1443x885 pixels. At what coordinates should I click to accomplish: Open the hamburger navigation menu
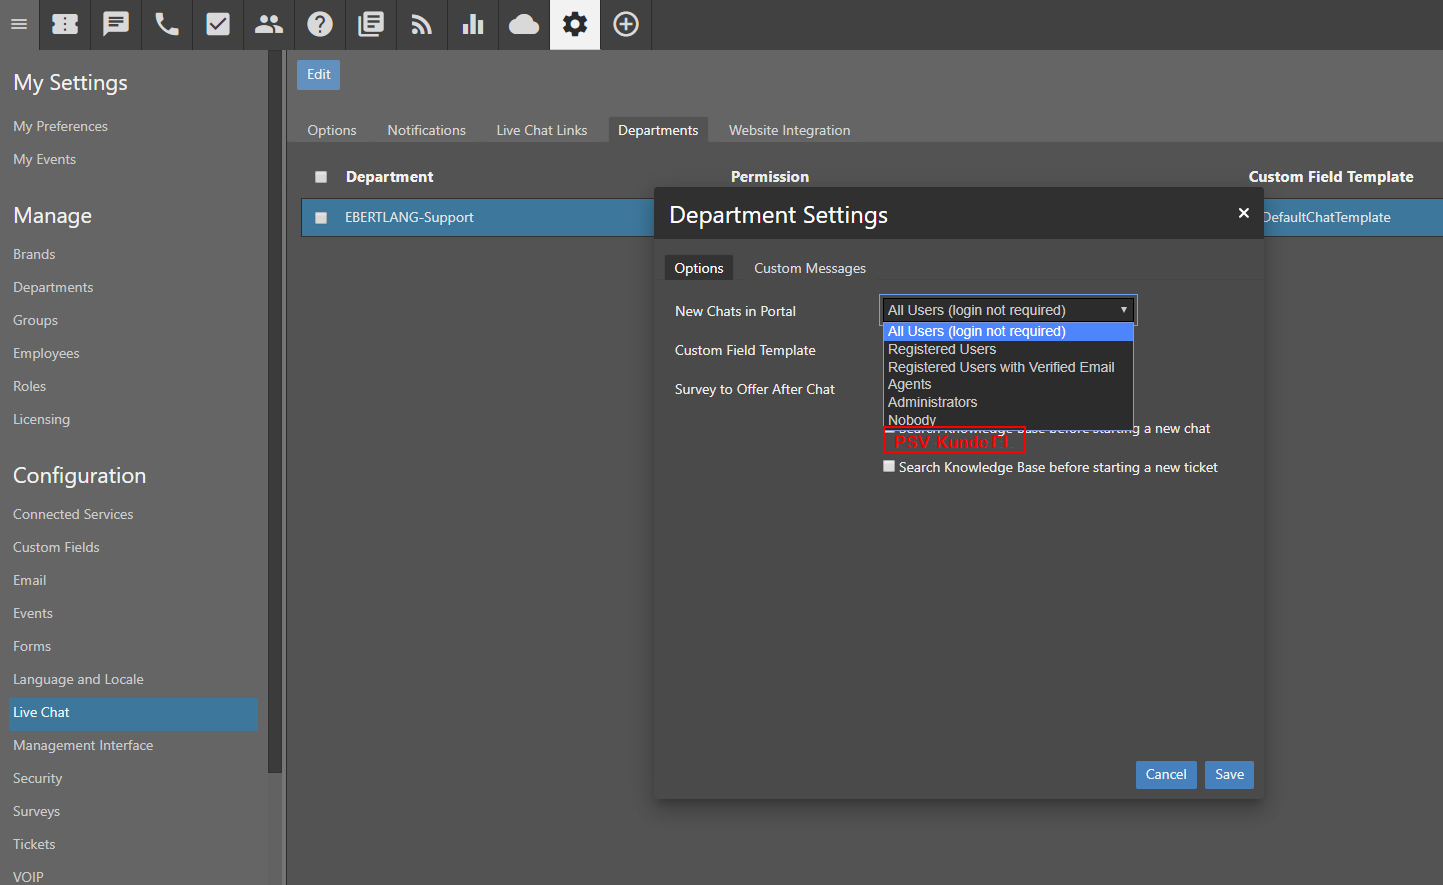[x=19, y=24]
